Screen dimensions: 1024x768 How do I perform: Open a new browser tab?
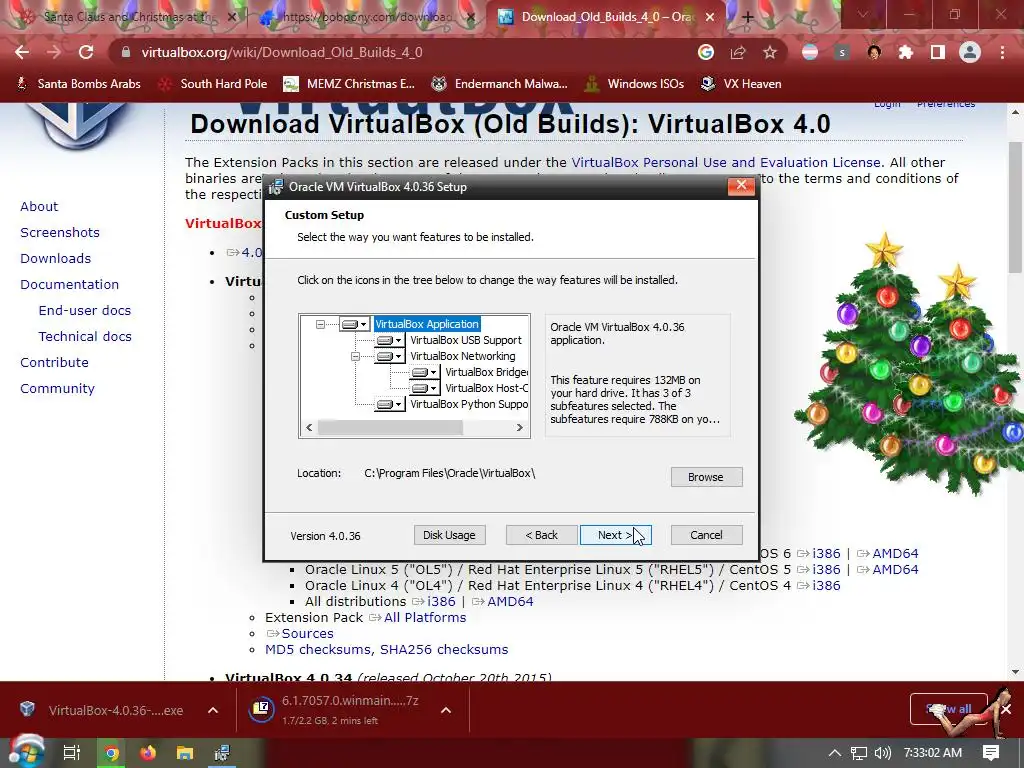pyautogui.click(x=748, y=17)
